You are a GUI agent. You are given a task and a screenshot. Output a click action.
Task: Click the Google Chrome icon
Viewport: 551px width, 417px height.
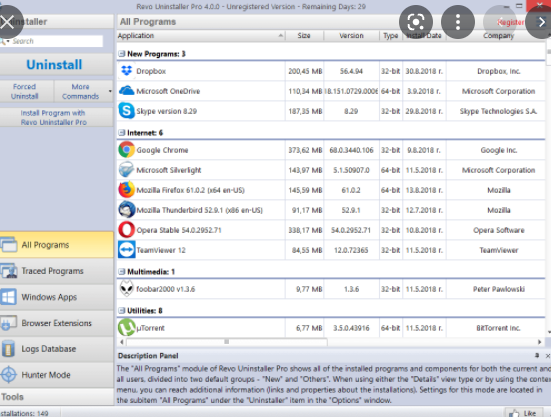[126, 150]
